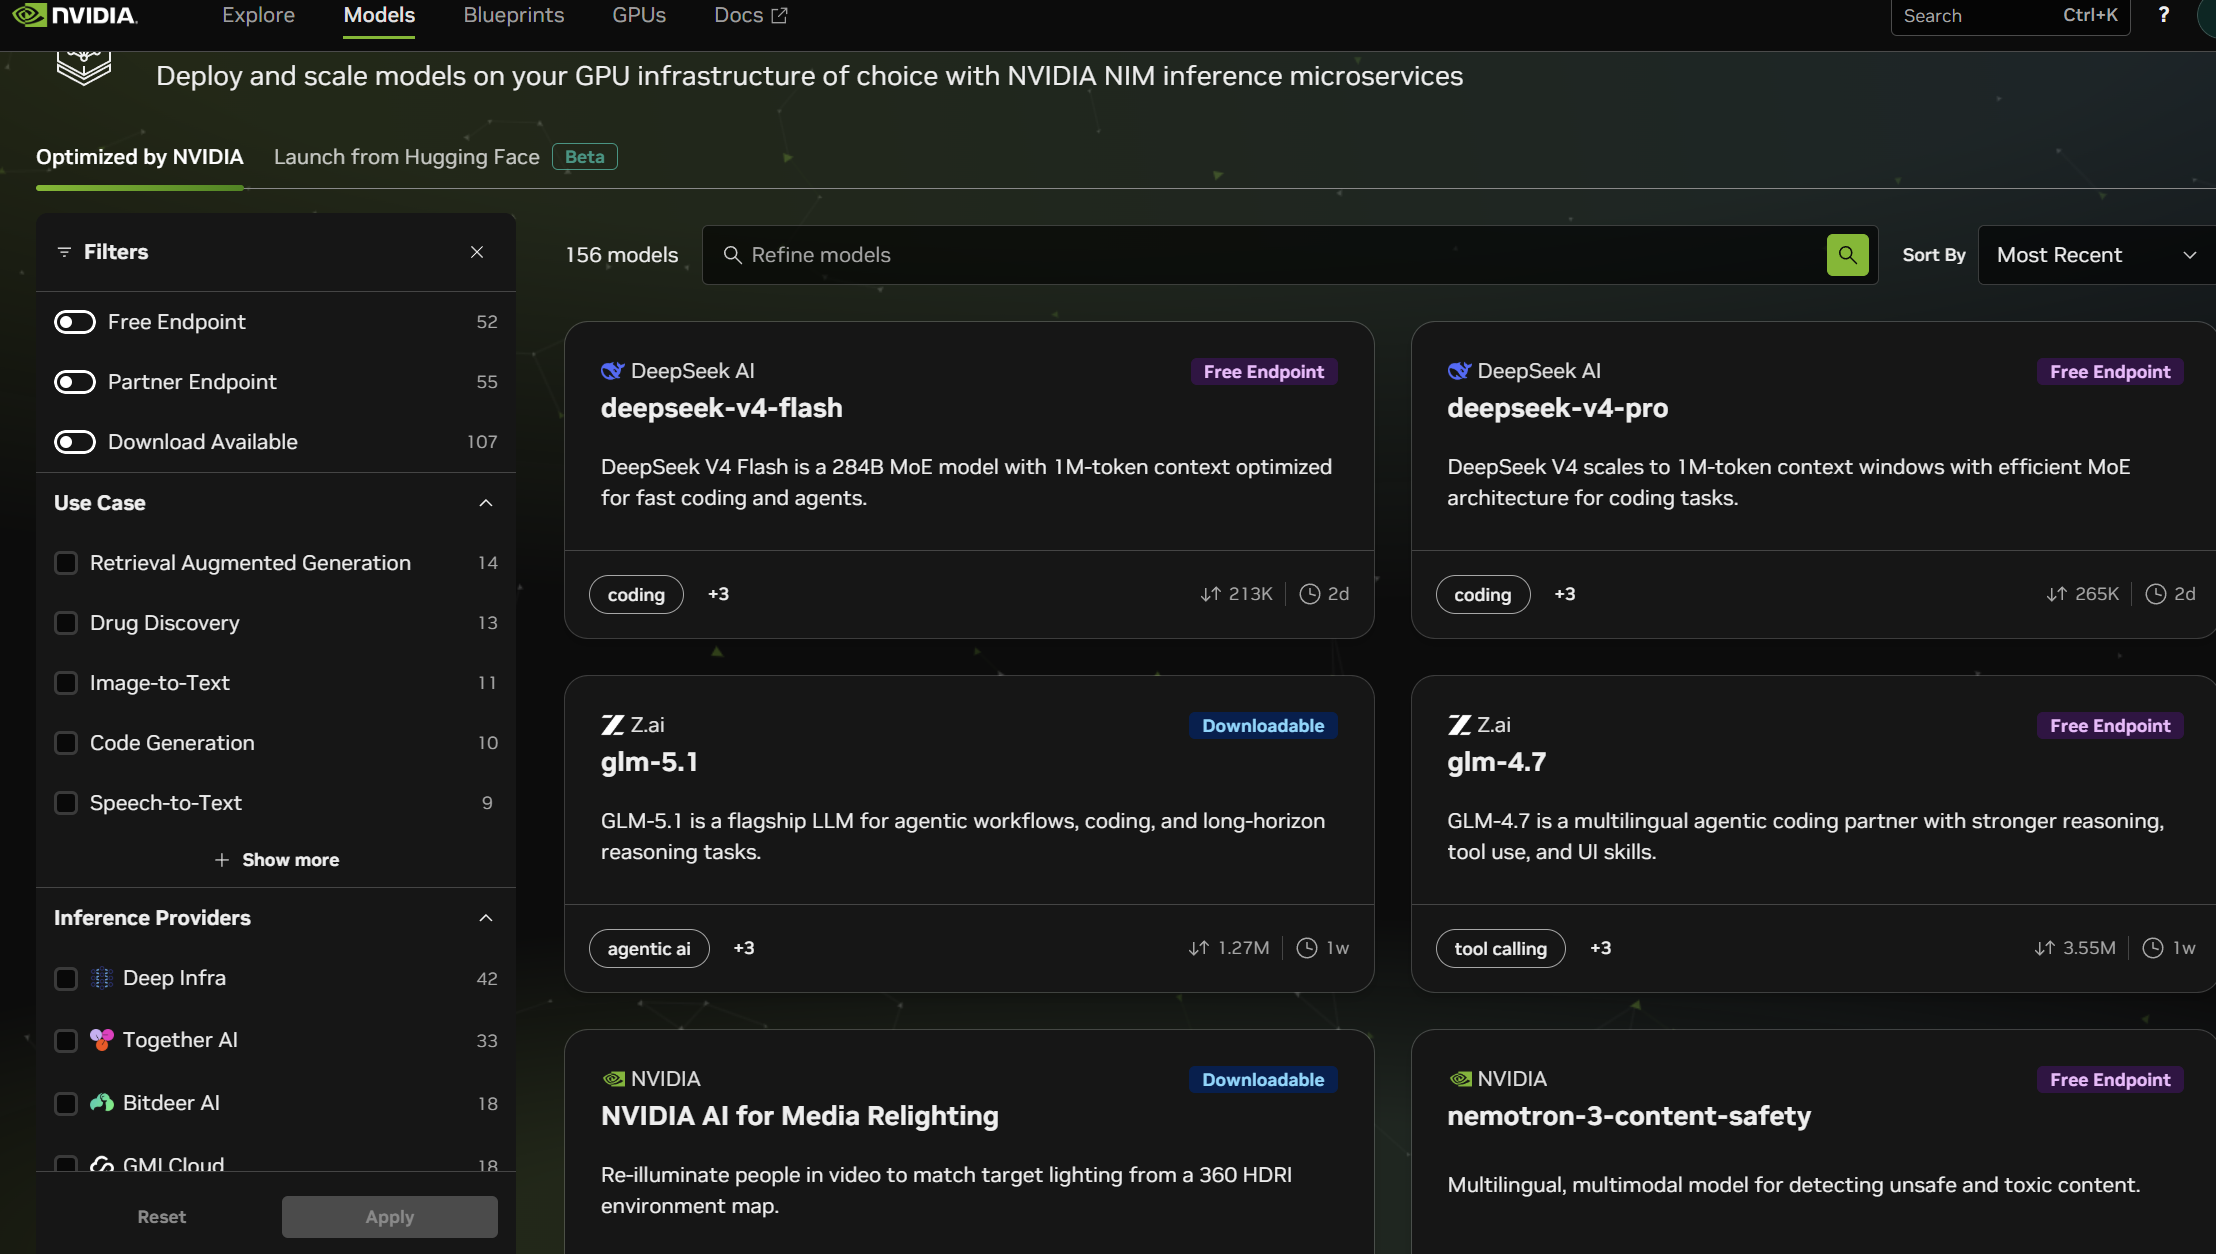The height and width of the screenshot is (1254, 2216).
Task: Click the Together AI provider logo icon
Action: (x=102, y=1040)
